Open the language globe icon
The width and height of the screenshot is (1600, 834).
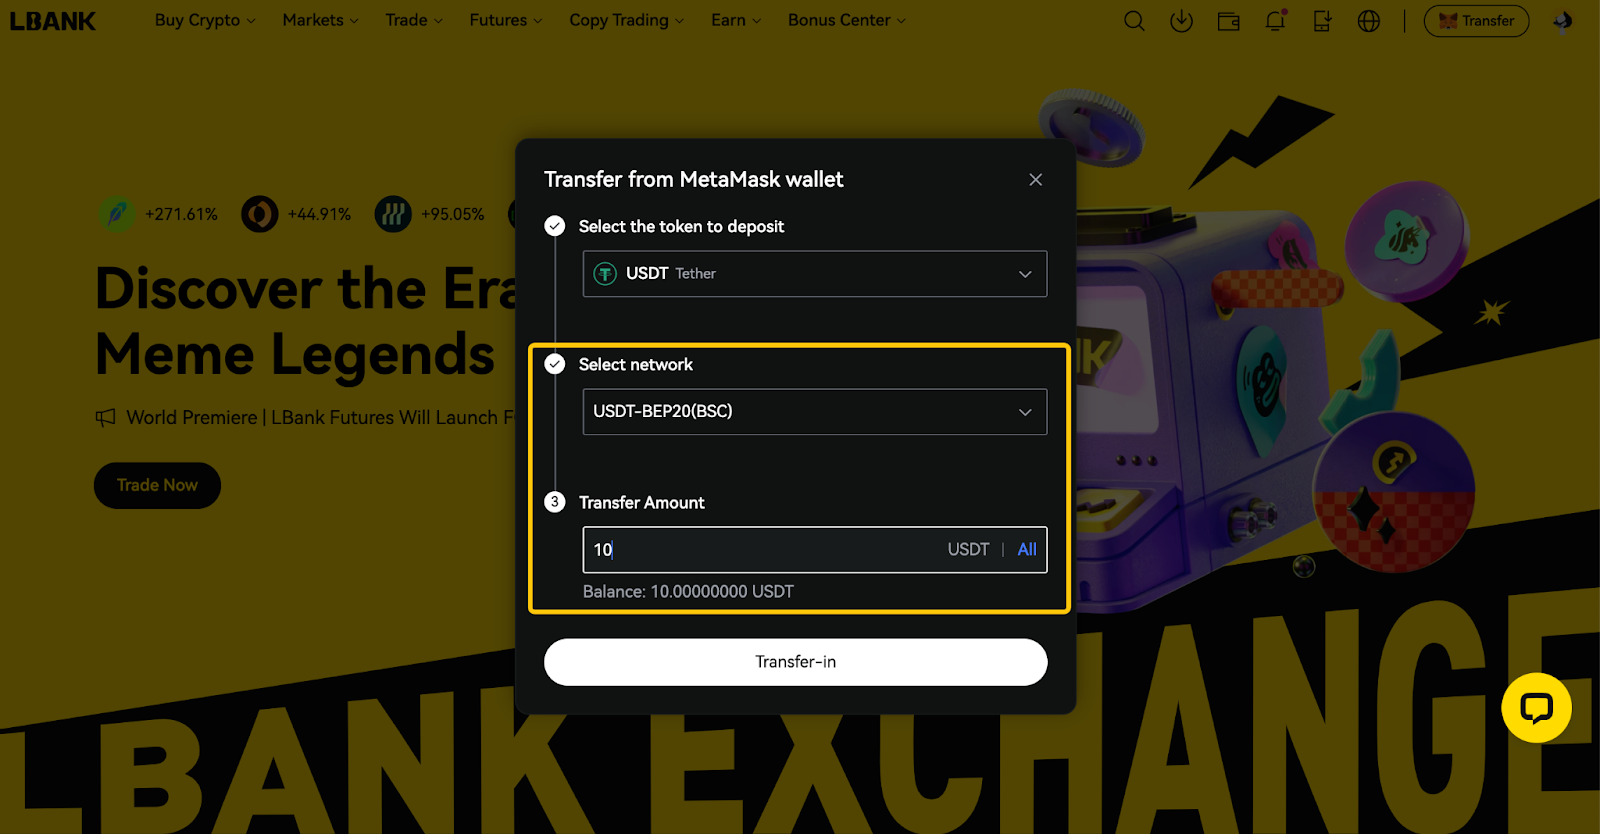click(1369, 21)
